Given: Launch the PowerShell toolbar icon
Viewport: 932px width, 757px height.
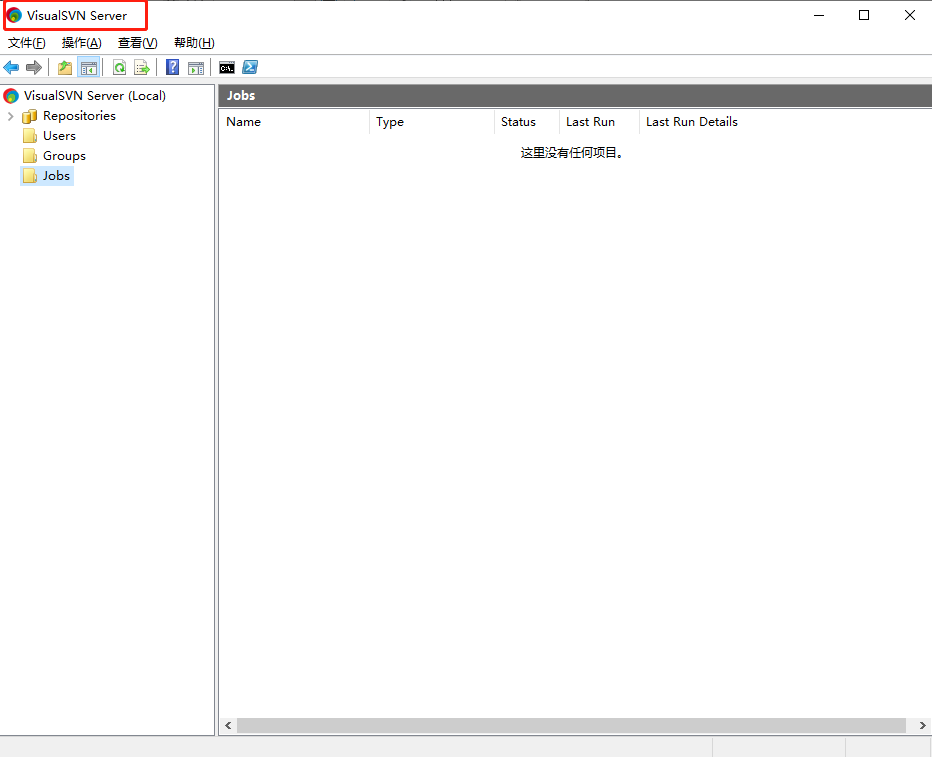Looking at the screenshot, I should [250, 67].
